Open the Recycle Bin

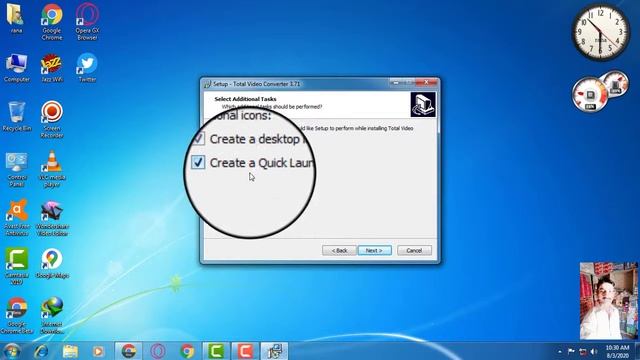coord(16,116)
